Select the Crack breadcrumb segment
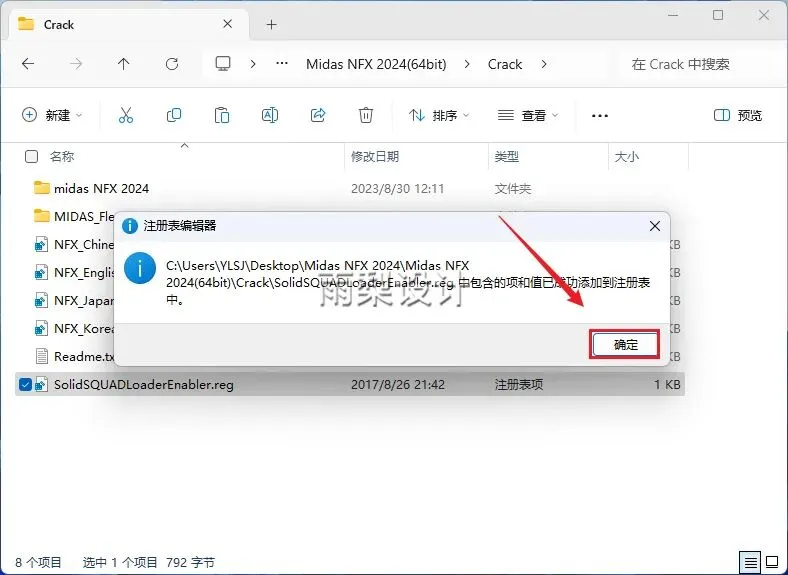This screenshot has height=575, width=788. click(505, 64)
